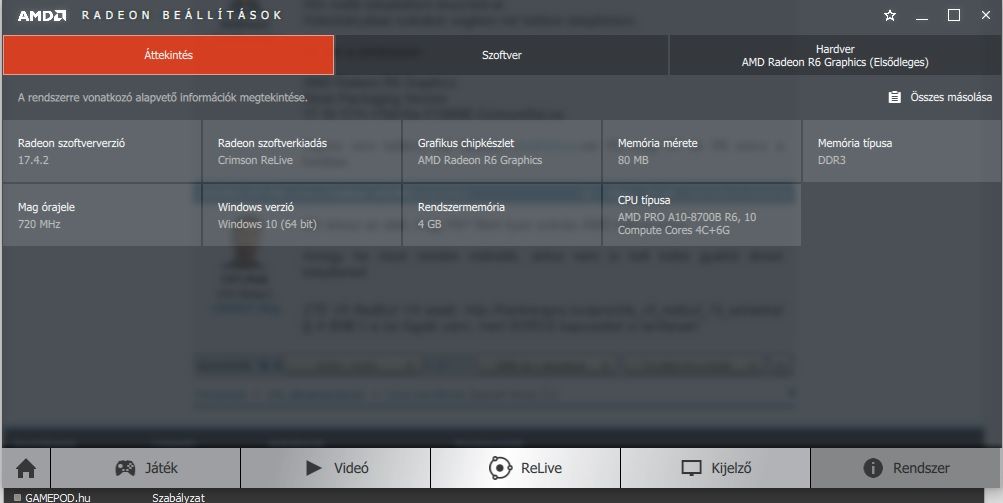Go to the Home icon button

pos(26,468)
